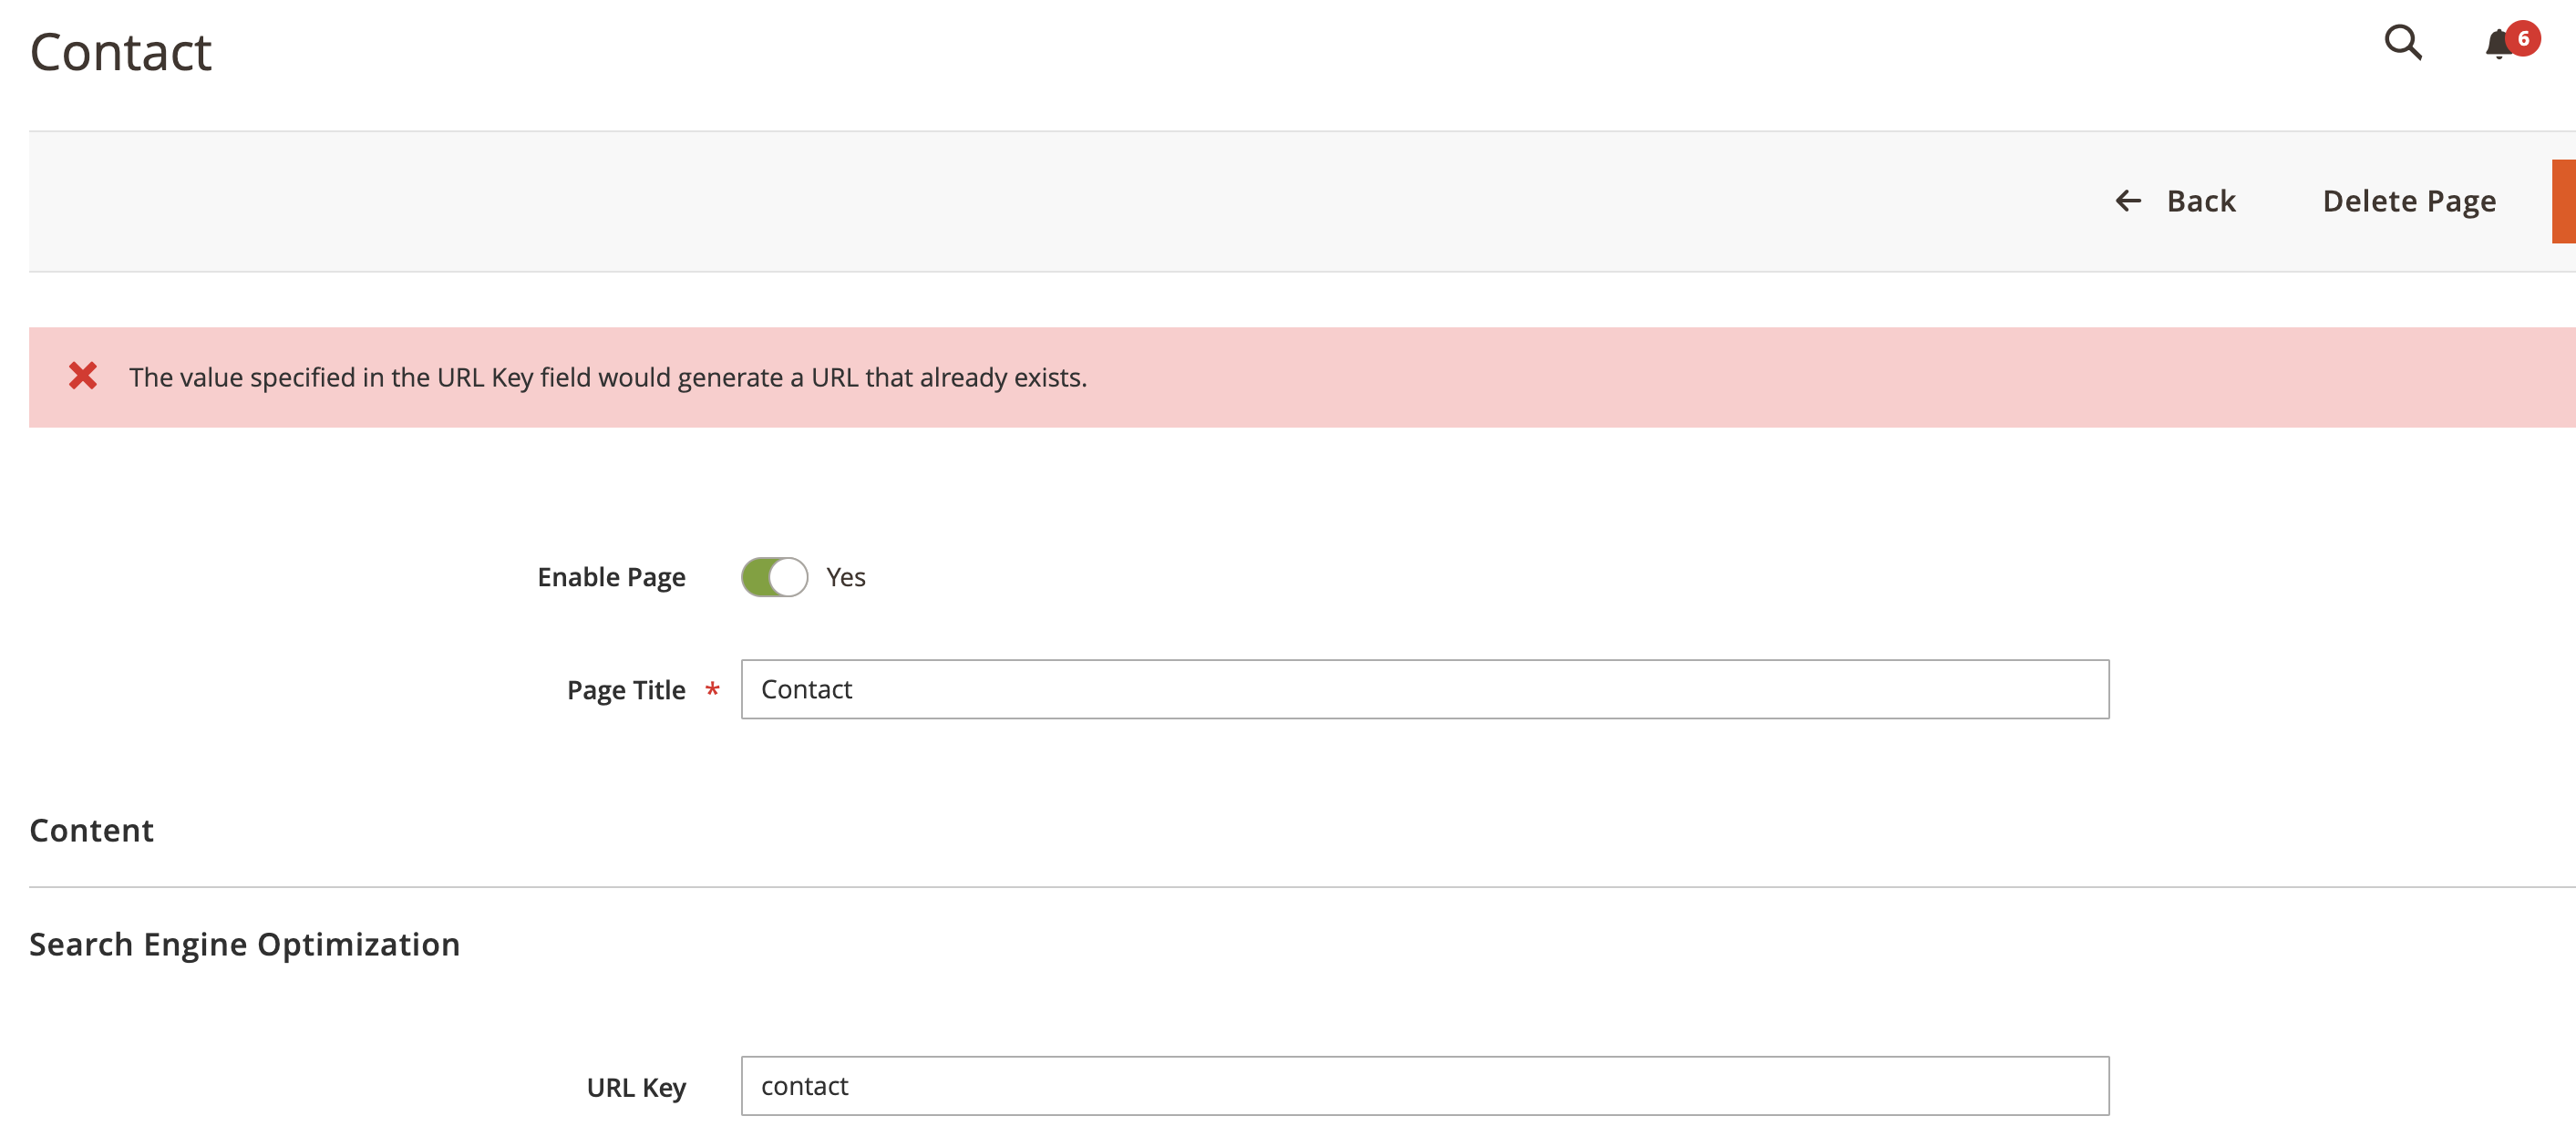The width and height of the screenshot is (2576, 1147).
Task: Collapse the Content panel header
Action: click(x=92, y=830)
